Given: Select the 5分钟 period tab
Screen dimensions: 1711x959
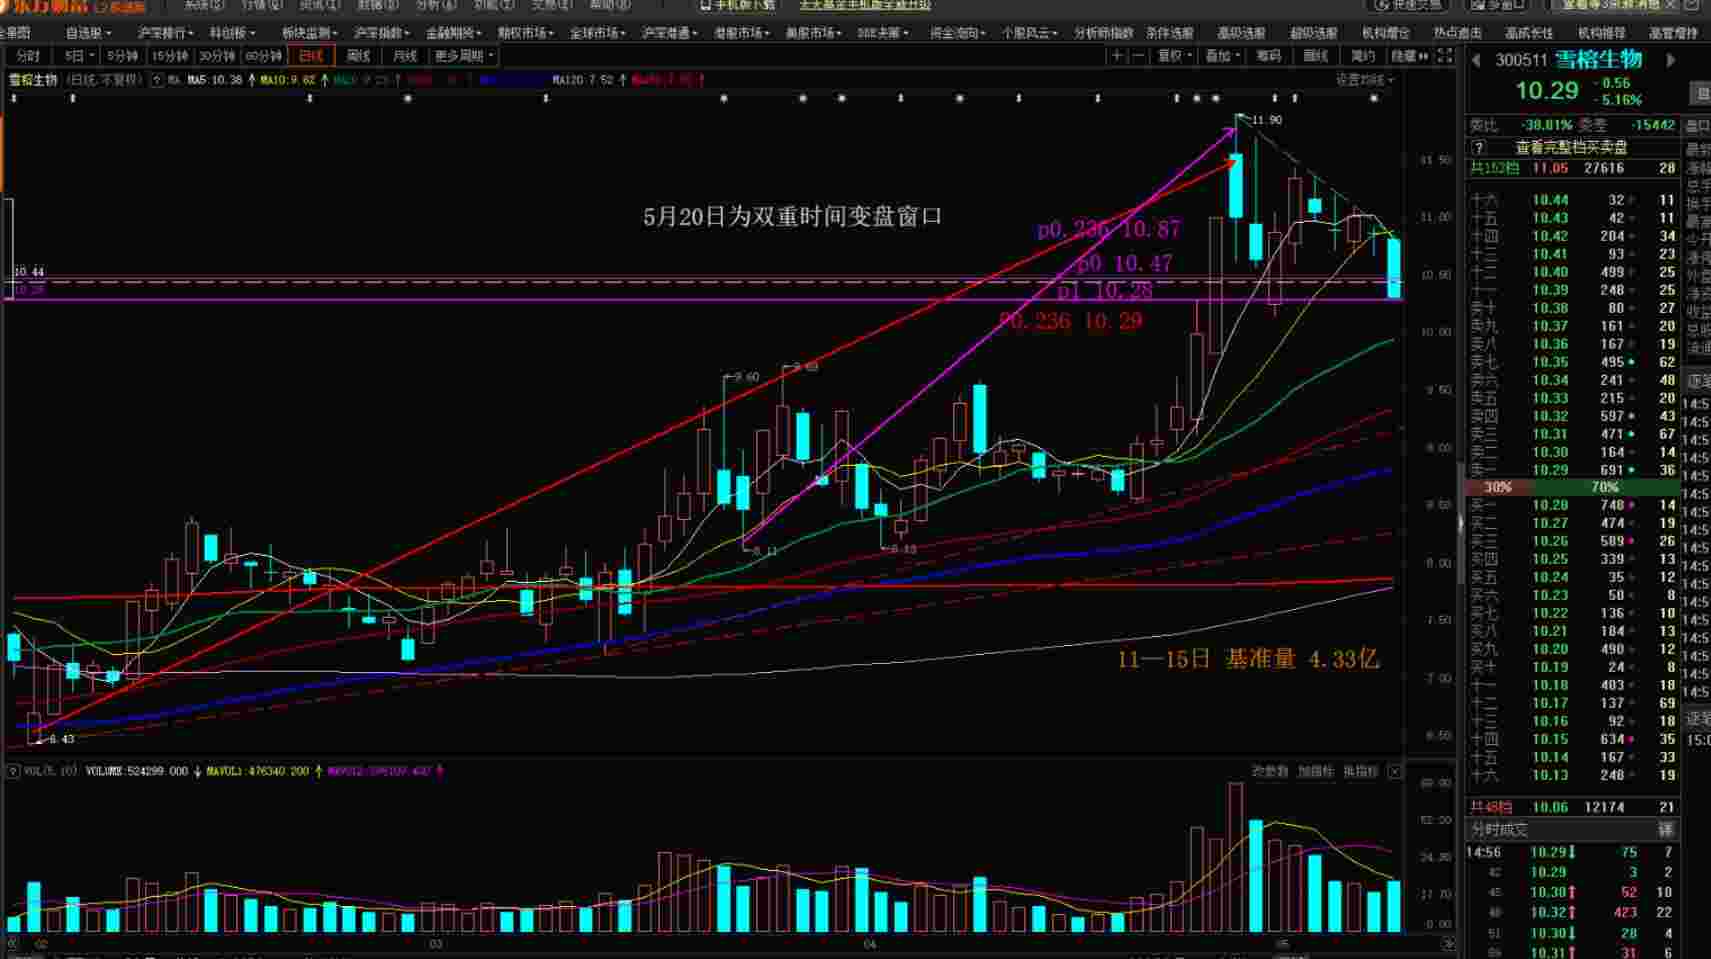Looking at the screenshot, I should [123, 56].
